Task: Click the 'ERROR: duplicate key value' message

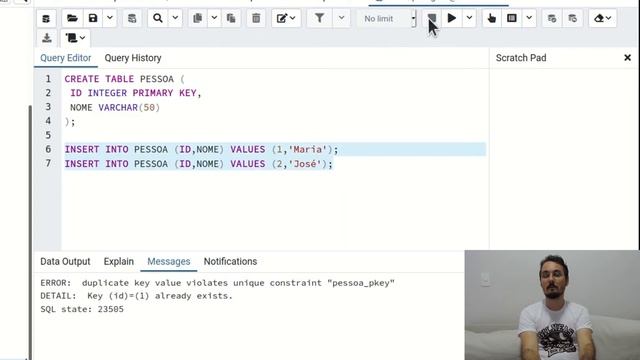Action: click(x=217, y=283)
